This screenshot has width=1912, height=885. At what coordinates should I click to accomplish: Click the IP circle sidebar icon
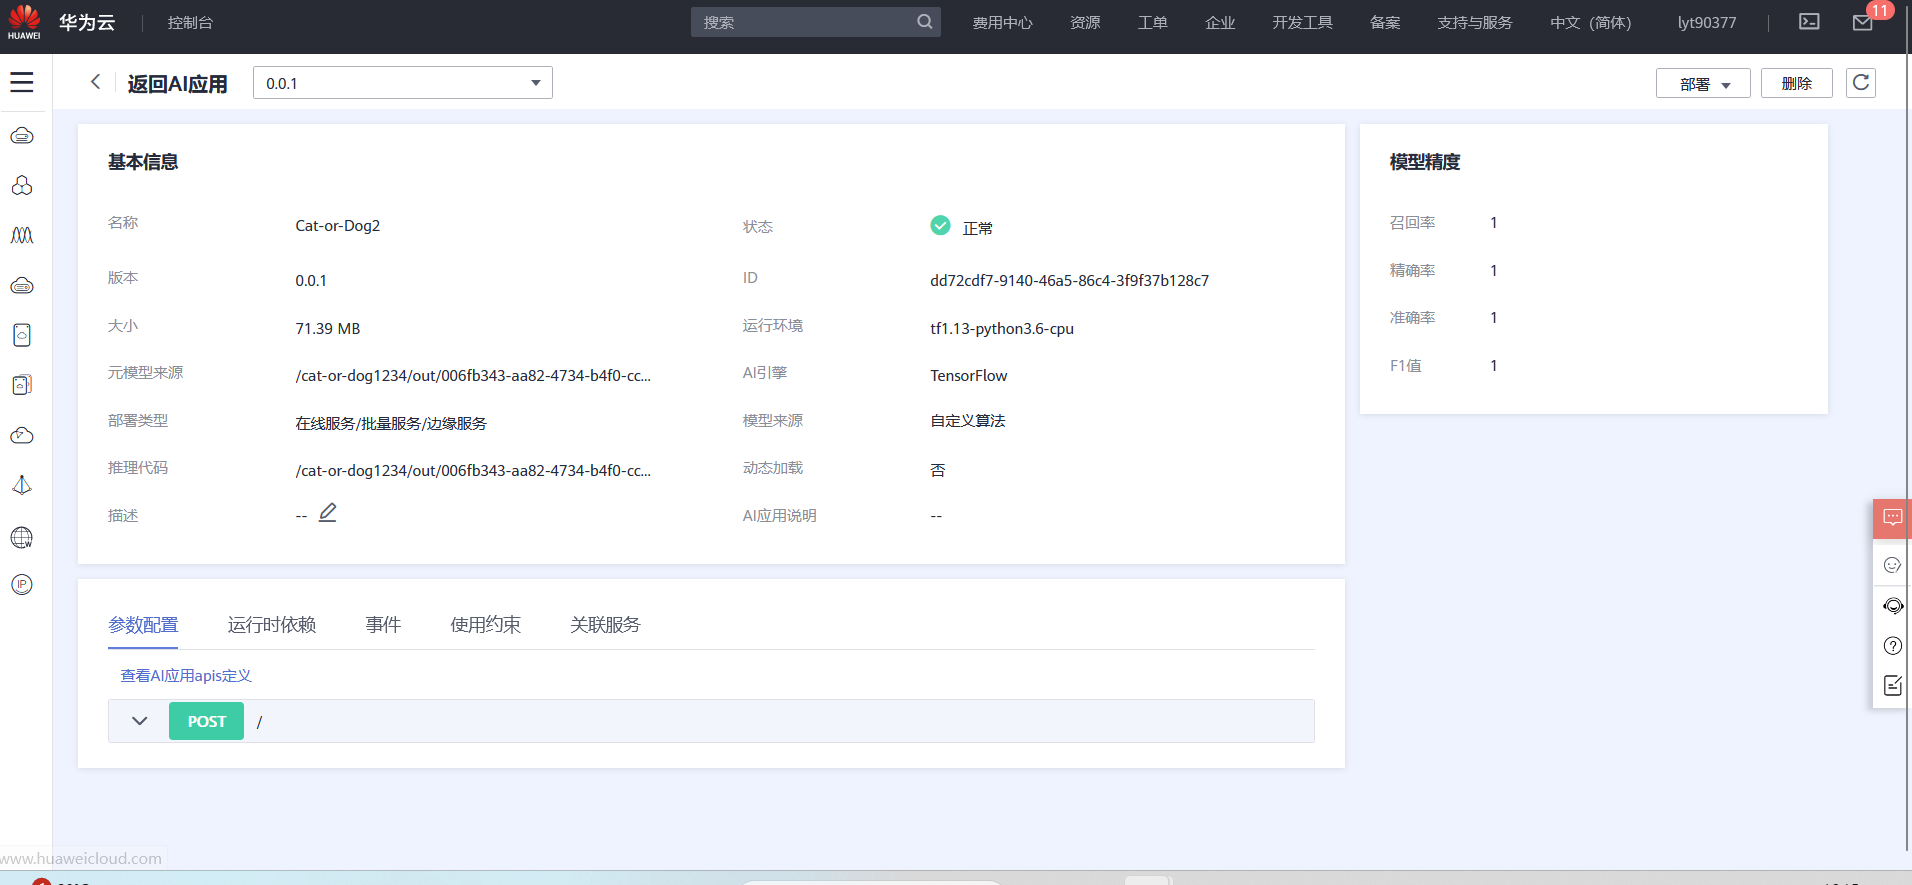(x=22, y=585)
